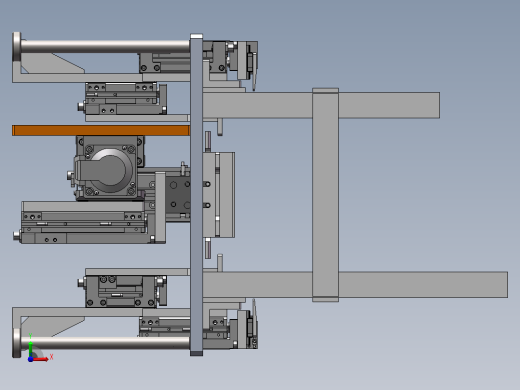Select the upper triangular gusset bracket

(x=53, y=63)
